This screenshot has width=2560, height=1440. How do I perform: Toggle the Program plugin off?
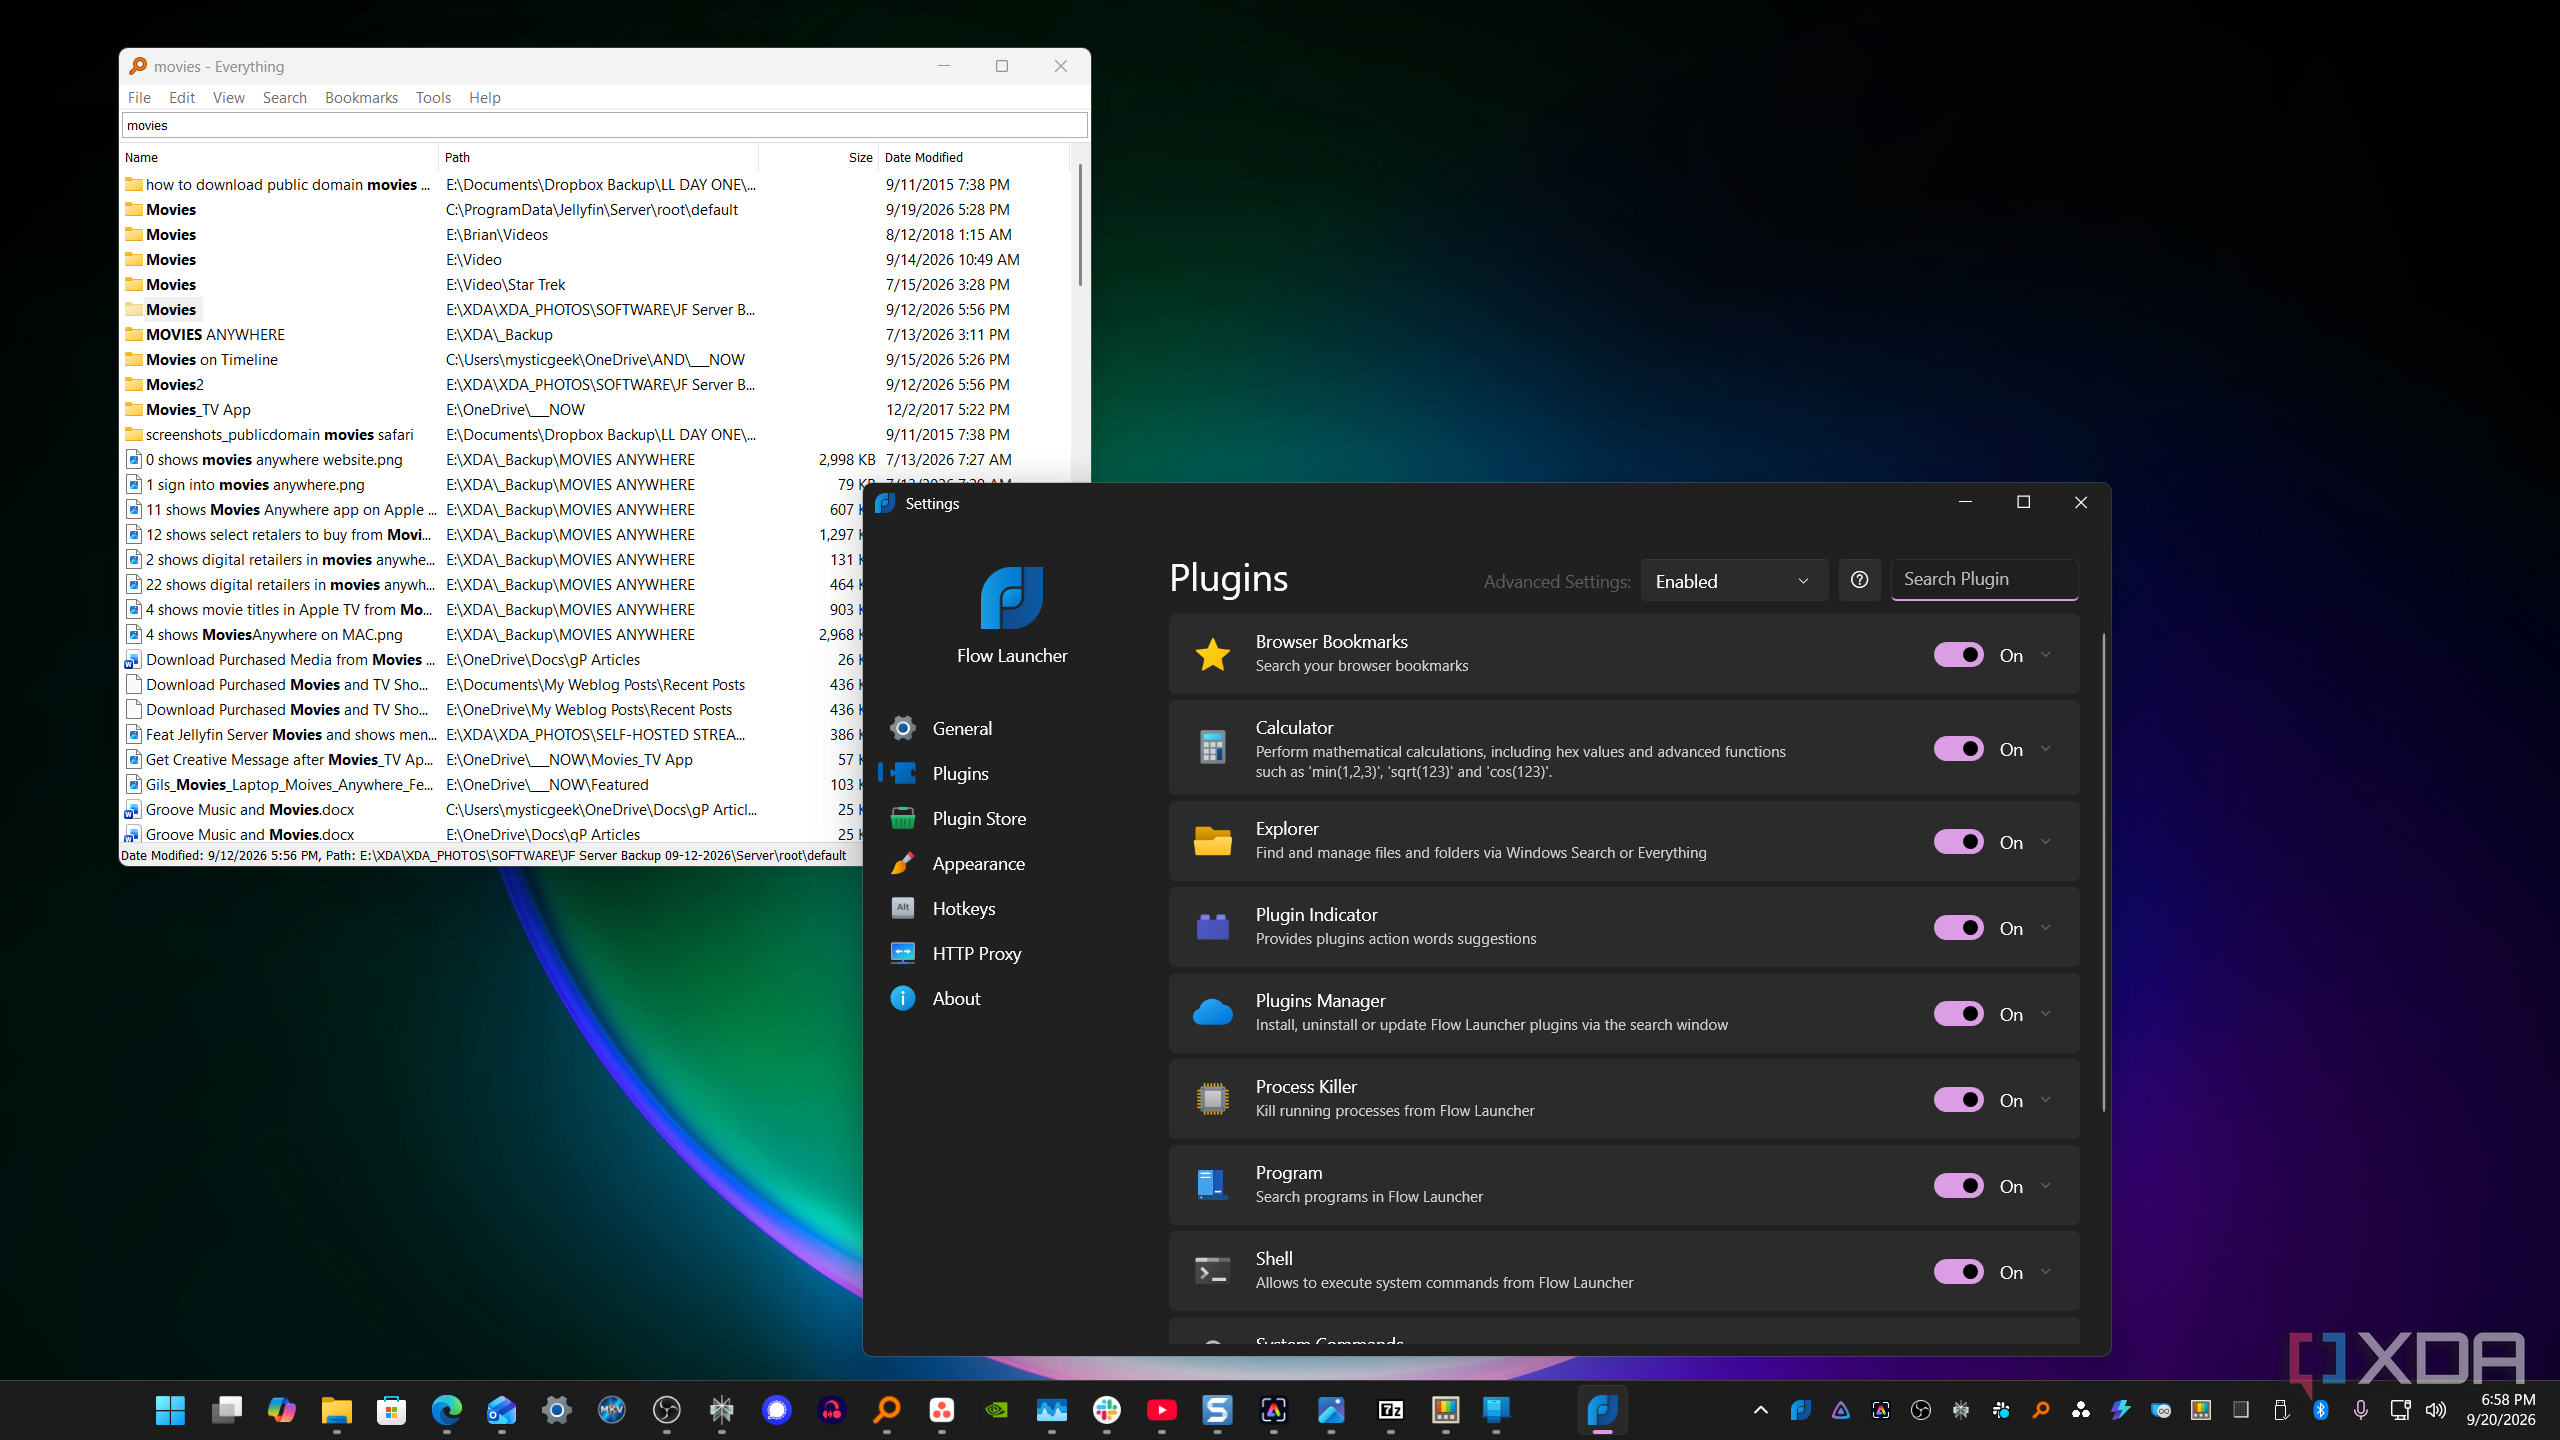(x=1958, y=1186)
